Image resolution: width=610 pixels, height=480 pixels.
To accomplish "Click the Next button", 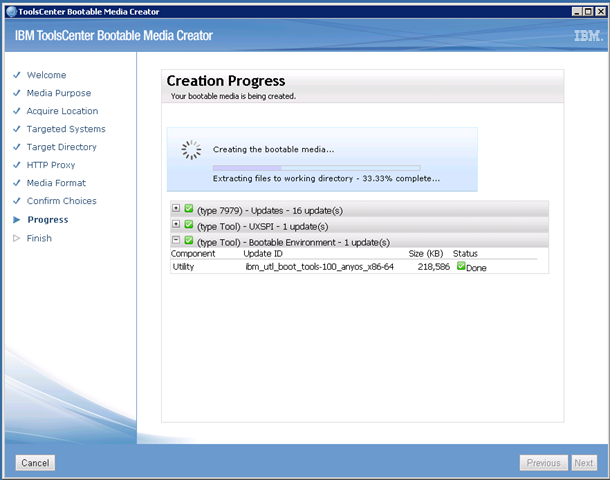I will pyautogui.click(x=583, y=463).
